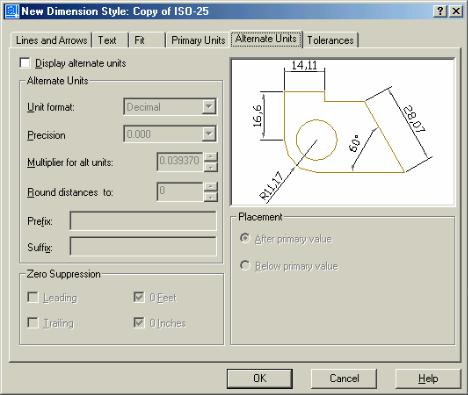Switch to the Primary Units tab
The image size is (468, 395).
pos(198,40)
